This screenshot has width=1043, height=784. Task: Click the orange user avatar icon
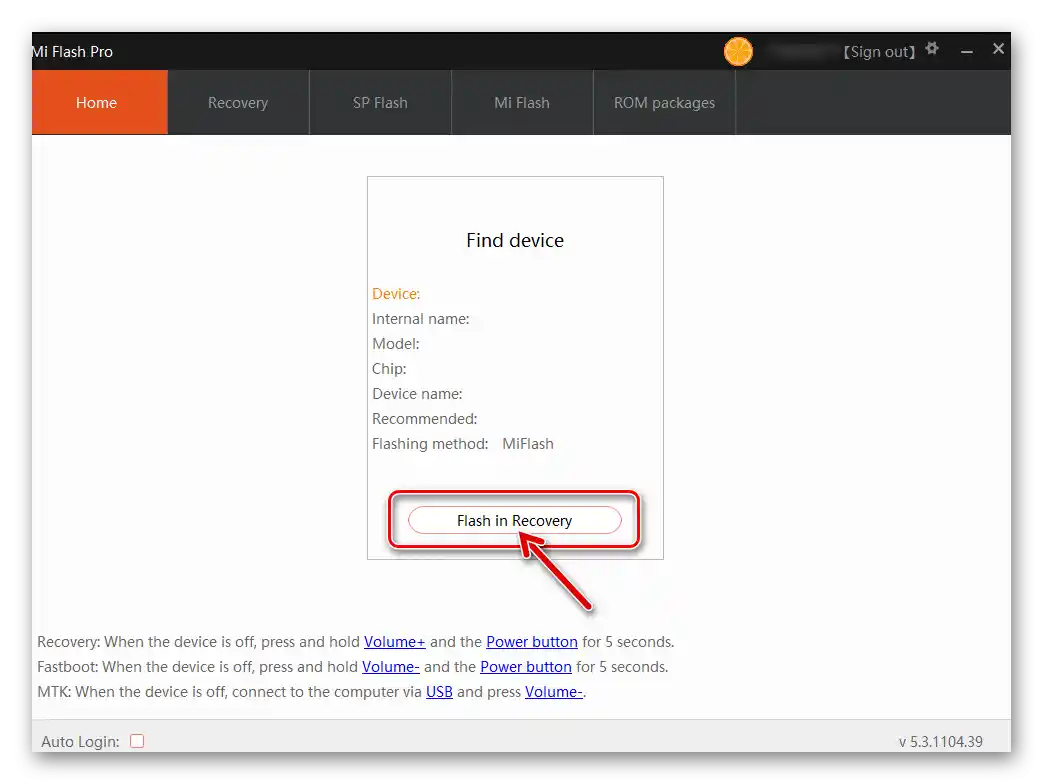click(738, 51)
